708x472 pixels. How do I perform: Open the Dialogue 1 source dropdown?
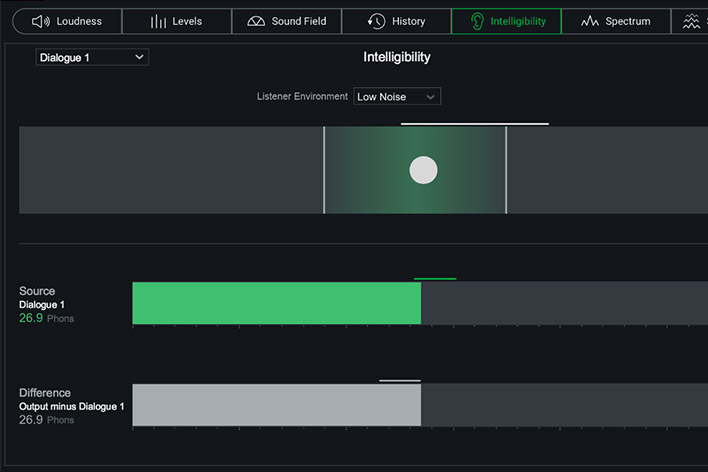point(92,57)
